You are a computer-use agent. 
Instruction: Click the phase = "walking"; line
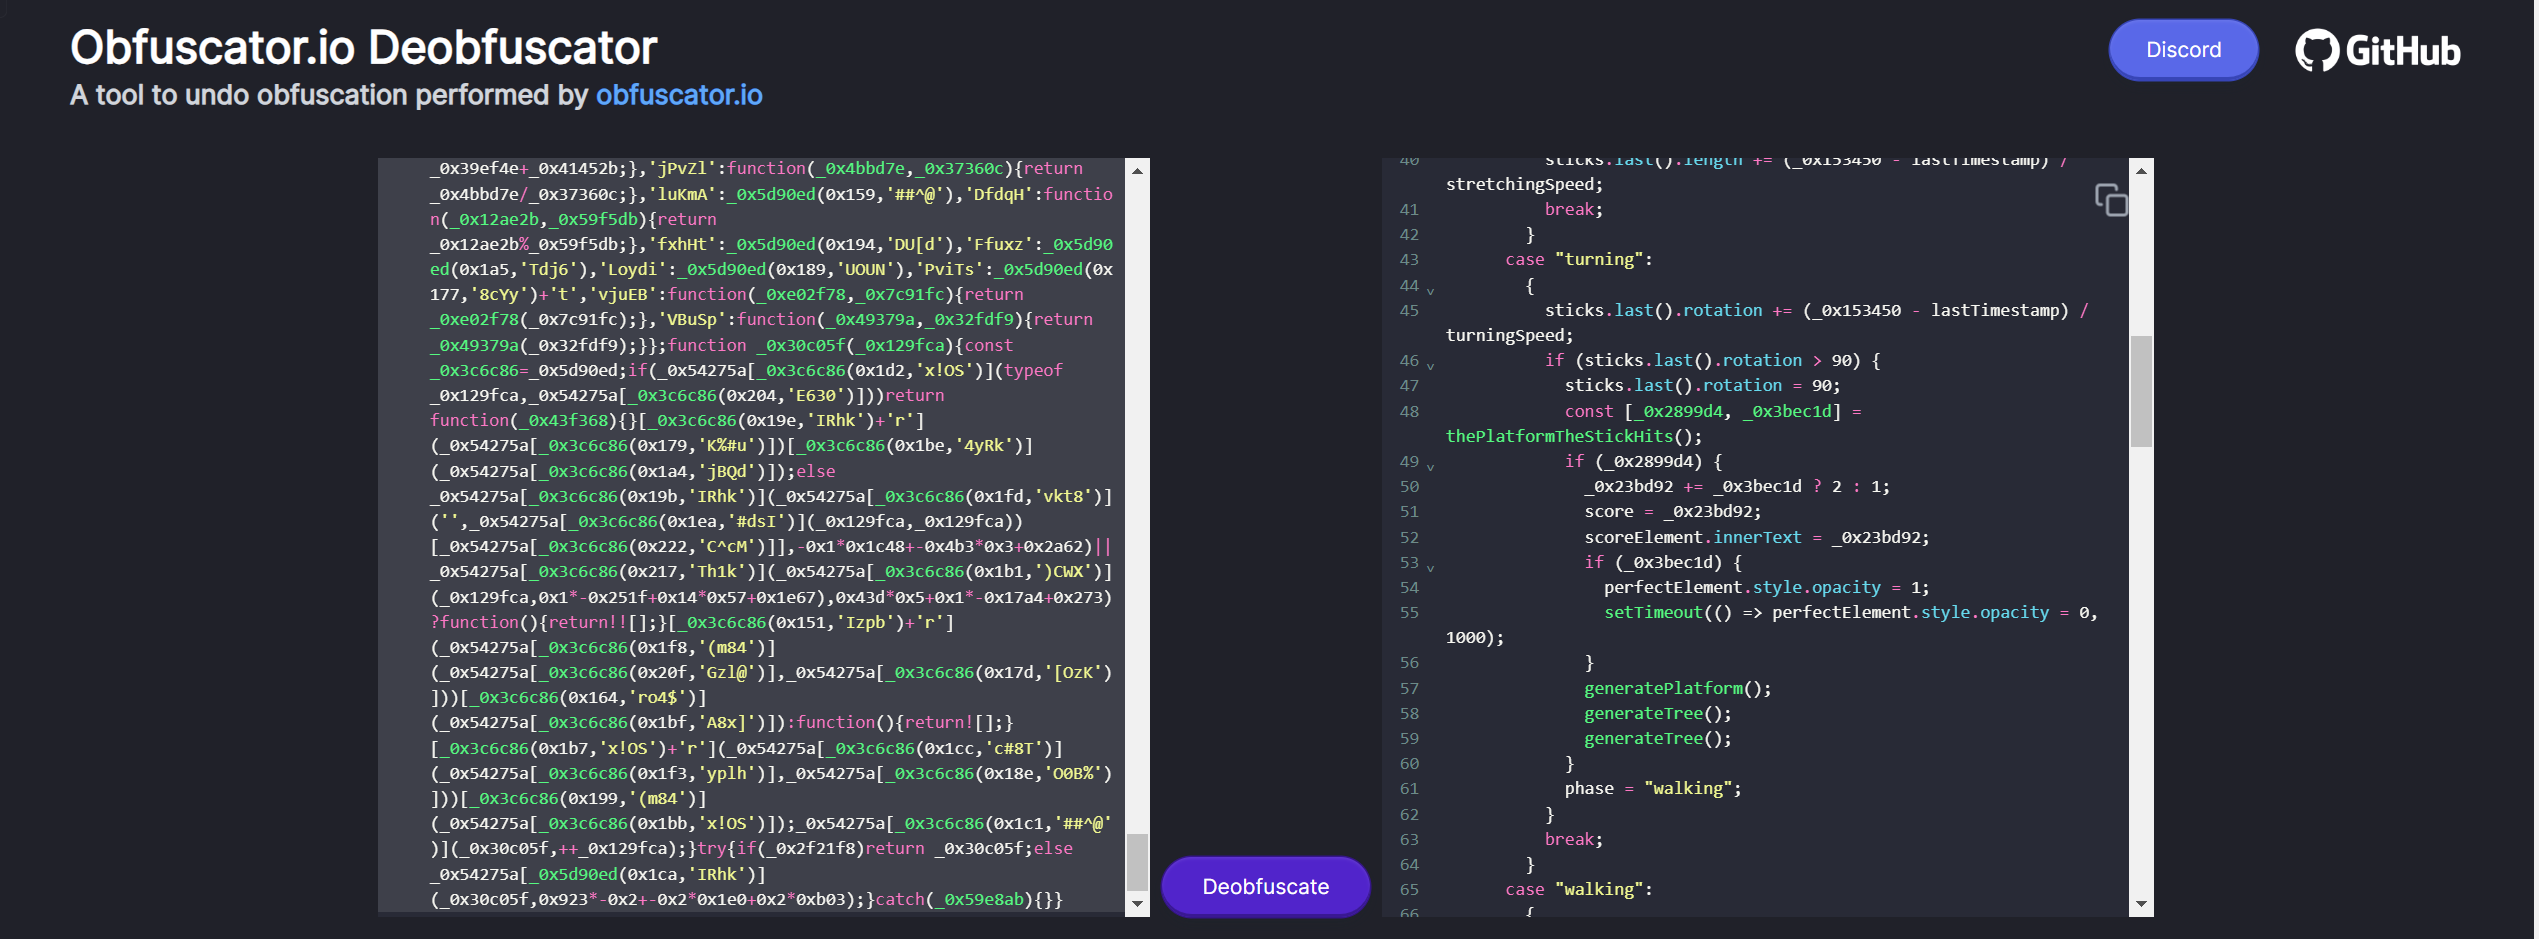coord(1653,788)
